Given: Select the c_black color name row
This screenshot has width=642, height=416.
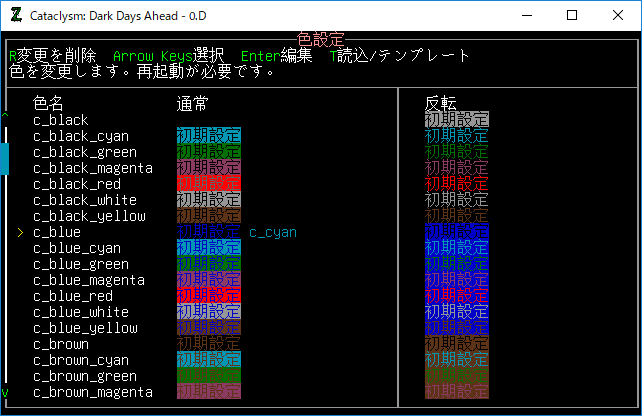Looking at the screenshot, I should coord(61,120).
